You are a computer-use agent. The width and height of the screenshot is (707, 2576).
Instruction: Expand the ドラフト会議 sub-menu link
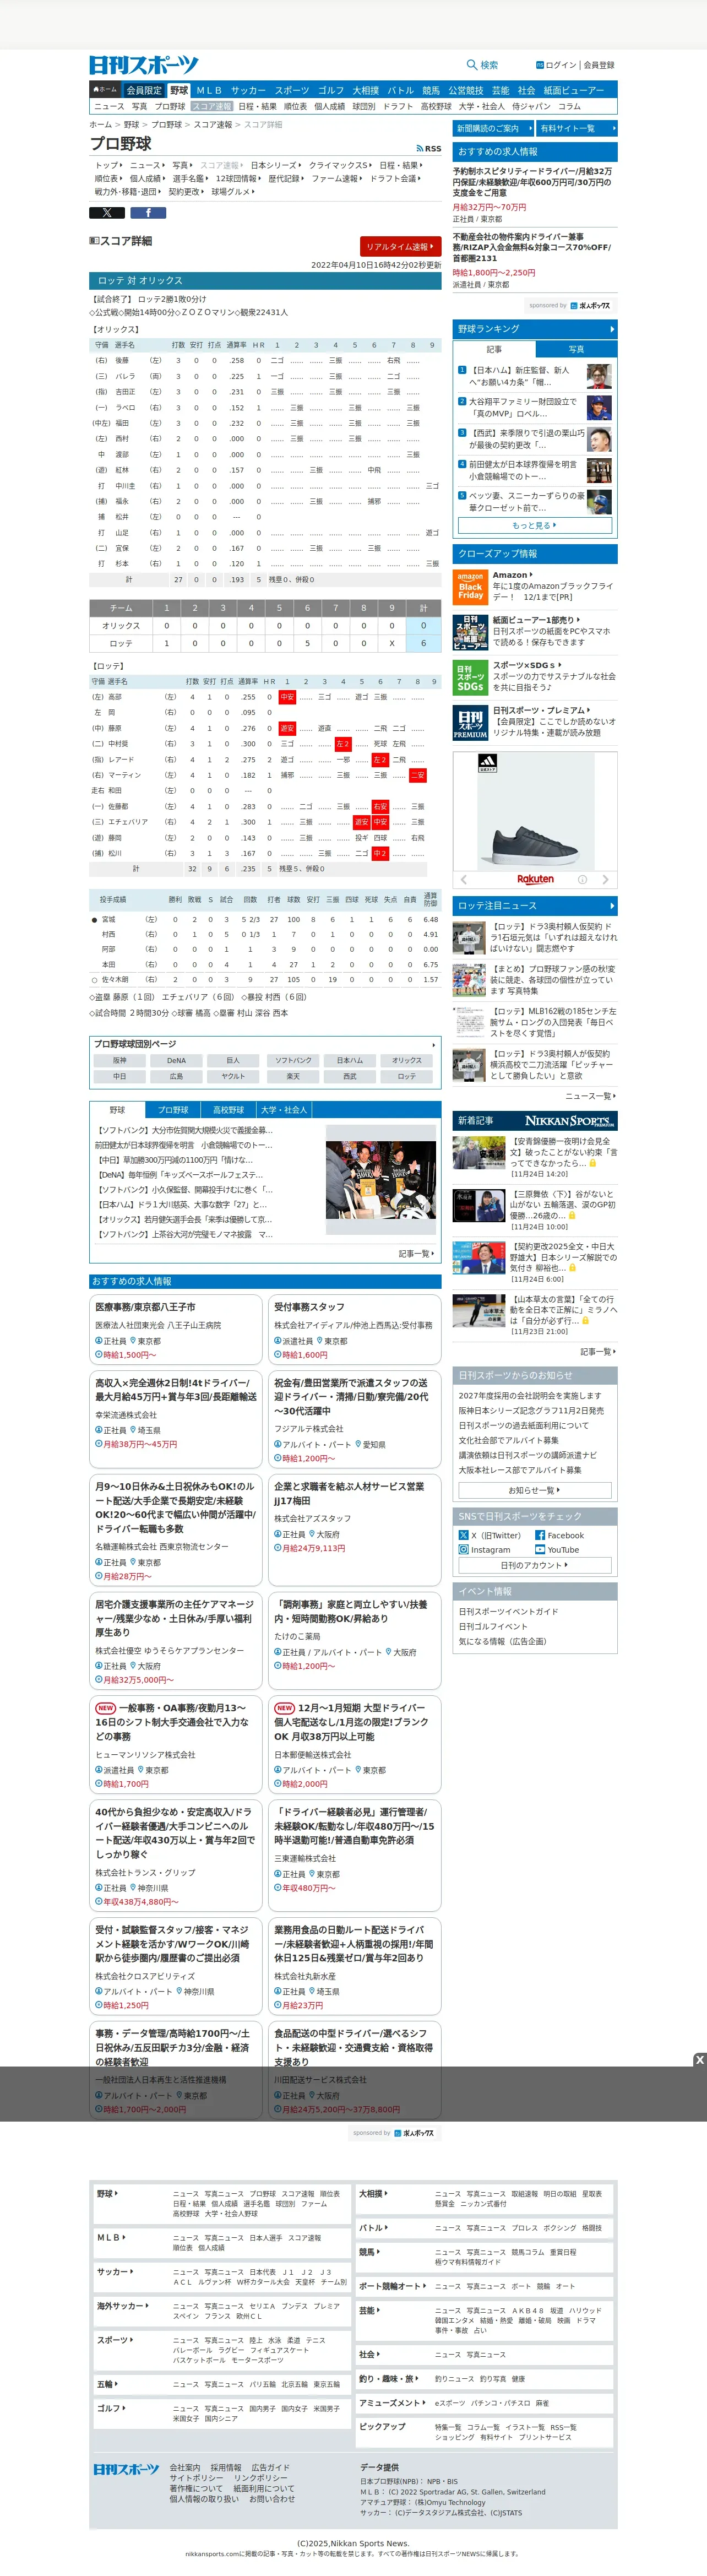click(395, 178)
